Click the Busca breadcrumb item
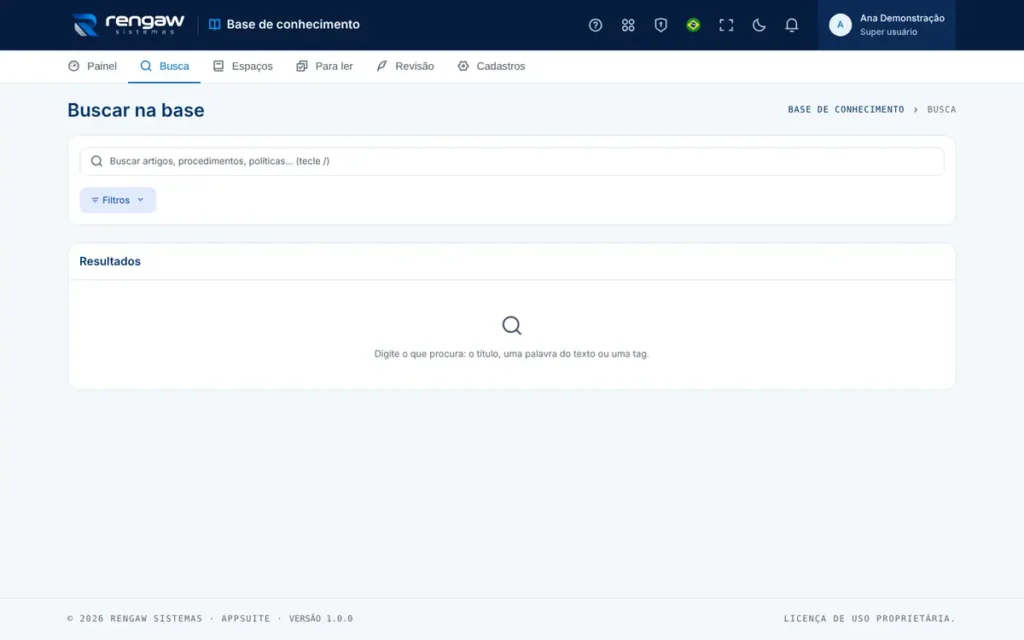Viewport: 1024px width, 640px height. point(941,110)
